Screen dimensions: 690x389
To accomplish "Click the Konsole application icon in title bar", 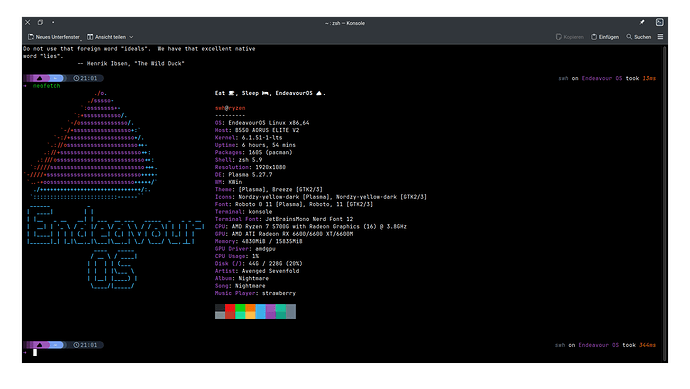I will [659, 22].
